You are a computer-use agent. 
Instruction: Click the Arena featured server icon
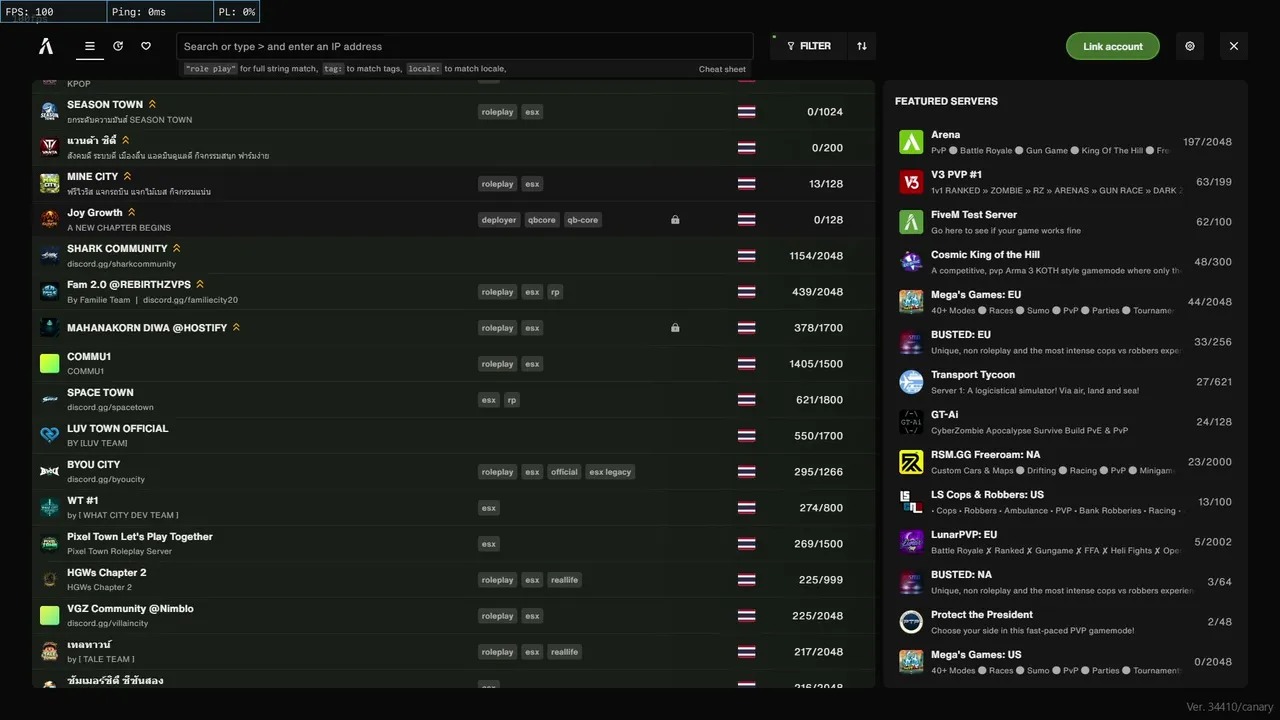pos(911,142)
